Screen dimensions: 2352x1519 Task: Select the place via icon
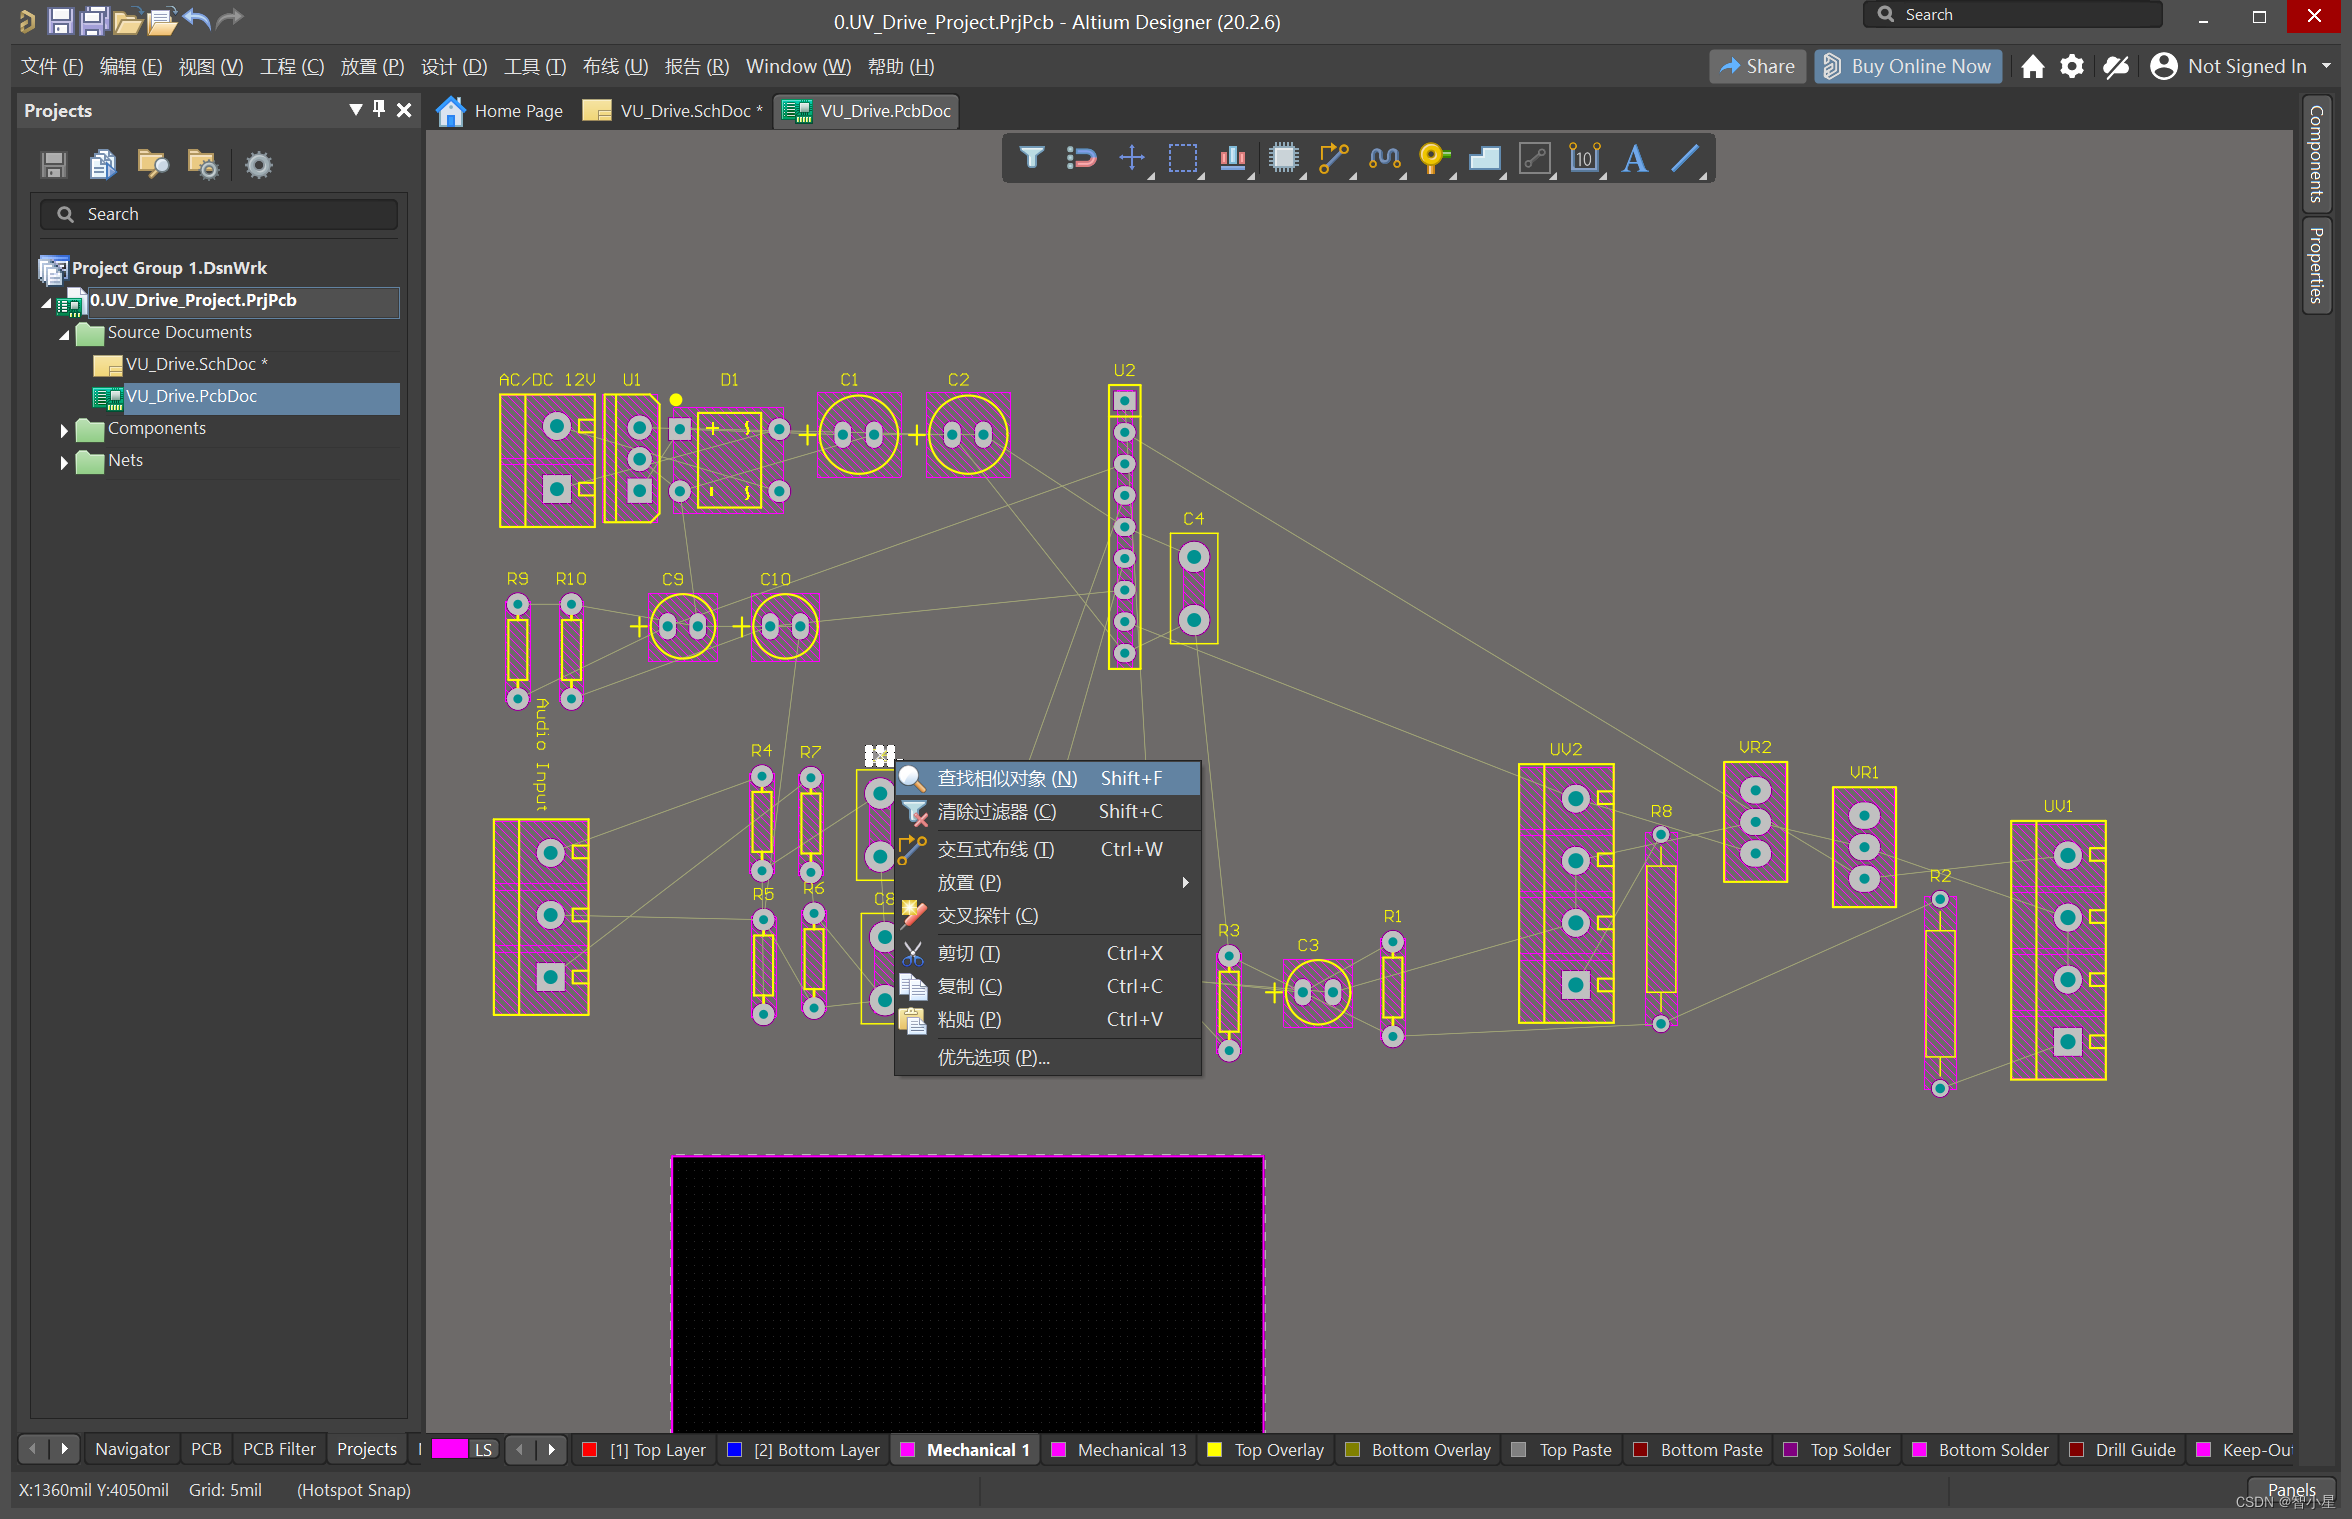(x=1433, y=158)
